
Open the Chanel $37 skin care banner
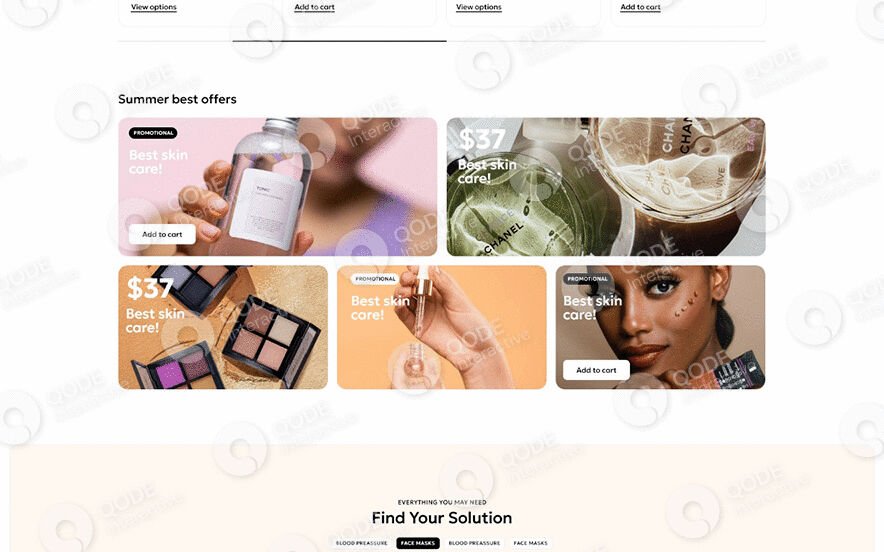606,187
